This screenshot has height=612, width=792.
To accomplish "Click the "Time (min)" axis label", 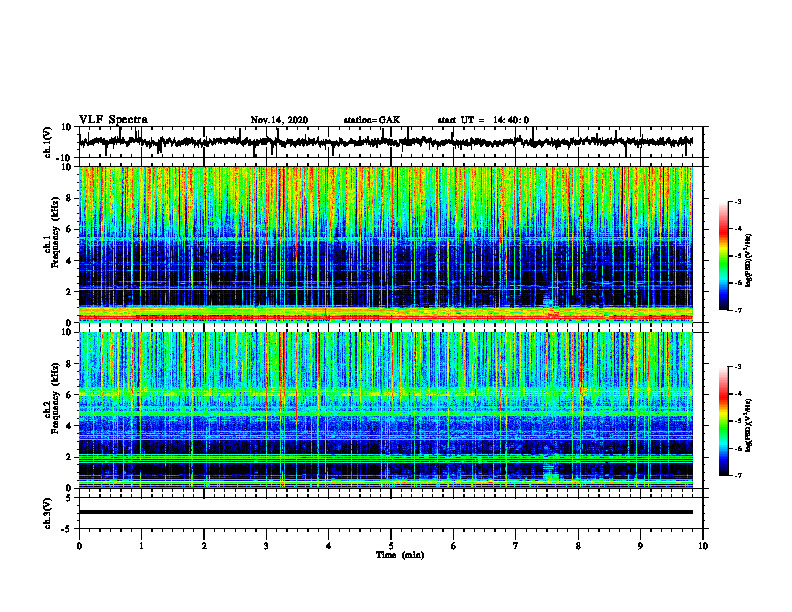I will pyautogui.click(x=400, y=555).
